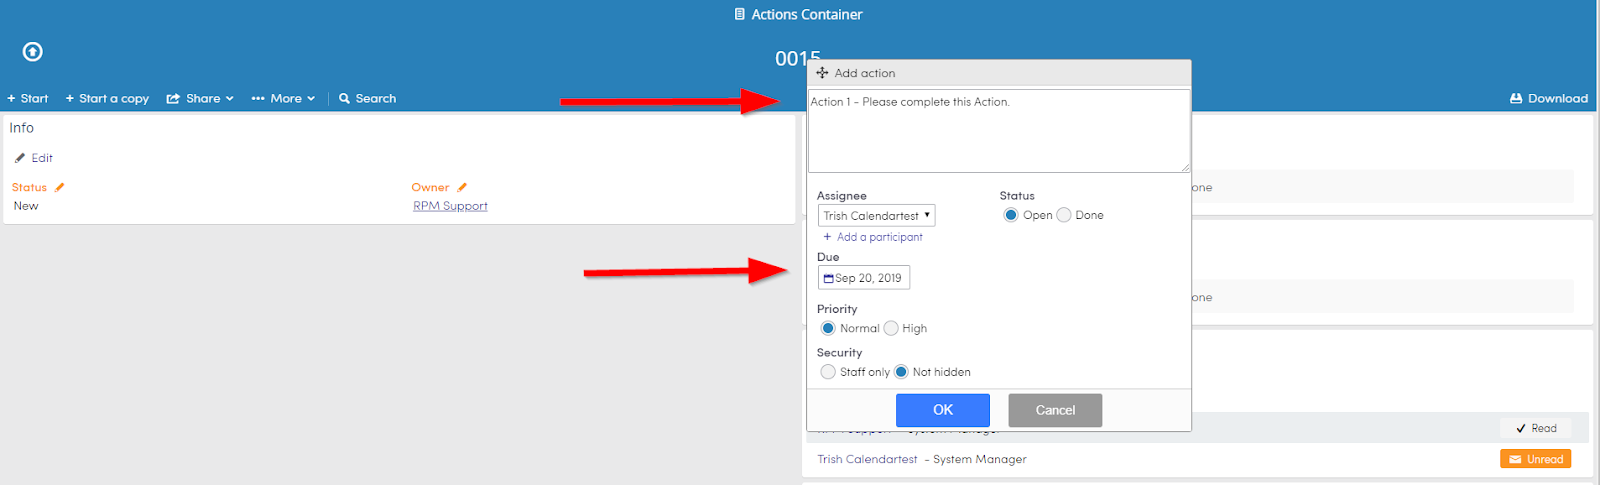The height and width of the screenshot is (485, 1600).
Task: Click the Edit pencil in Info panel
Action: 20,158
